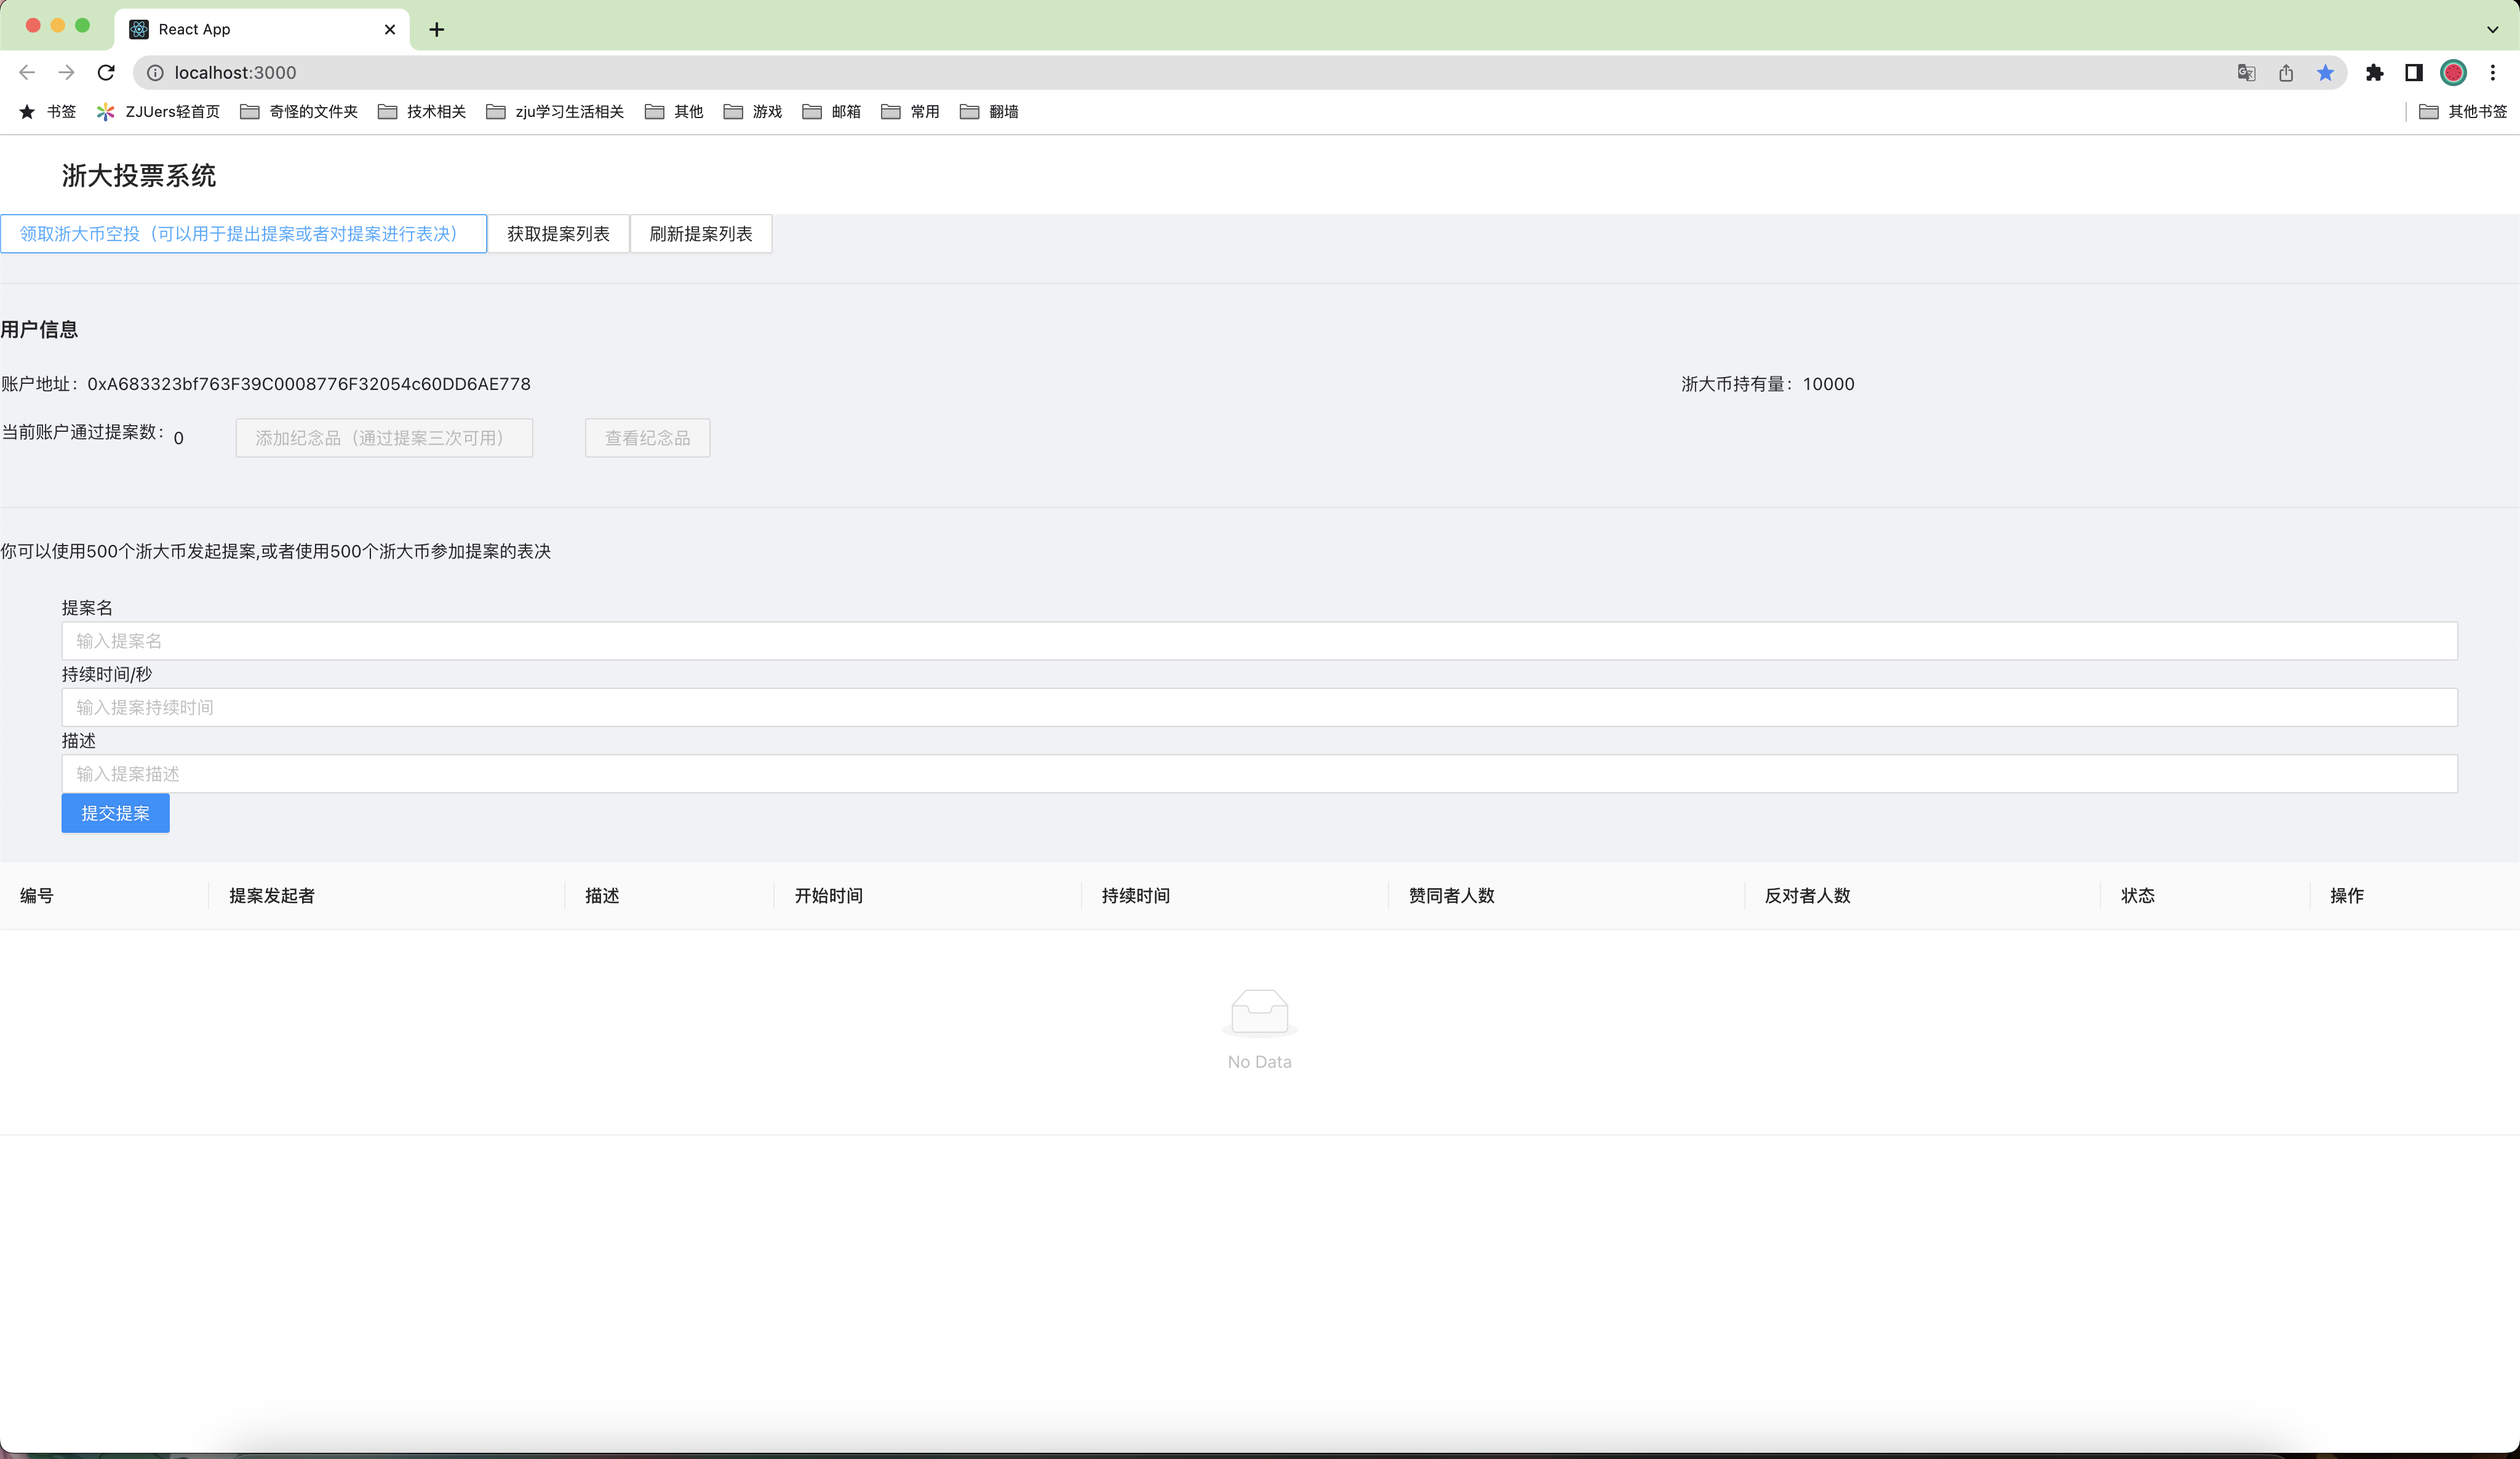The image size is (2520, 1459).
Task: Click the 获取提案列表 button
Action: pyautogui.click(x=558, y=233)
